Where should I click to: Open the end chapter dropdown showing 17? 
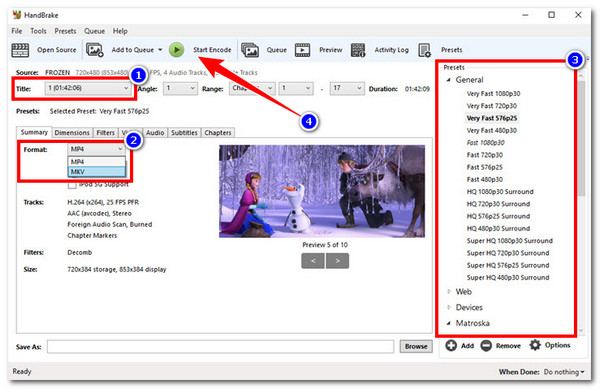[x=347, y=89]
